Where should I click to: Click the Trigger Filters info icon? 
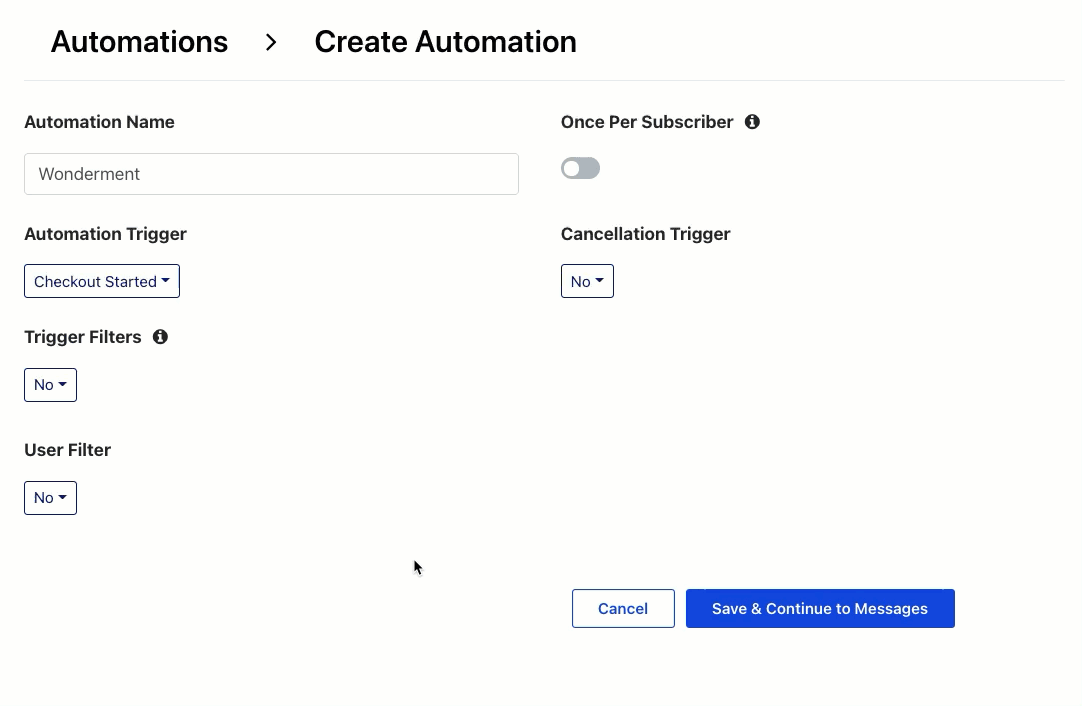point(160,337)
